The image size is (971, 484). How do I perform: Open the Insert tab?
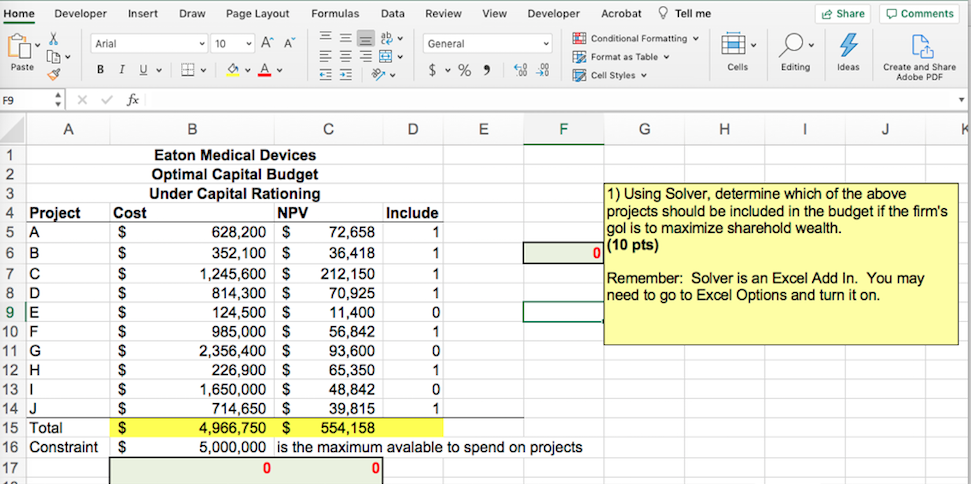point(142,14)
